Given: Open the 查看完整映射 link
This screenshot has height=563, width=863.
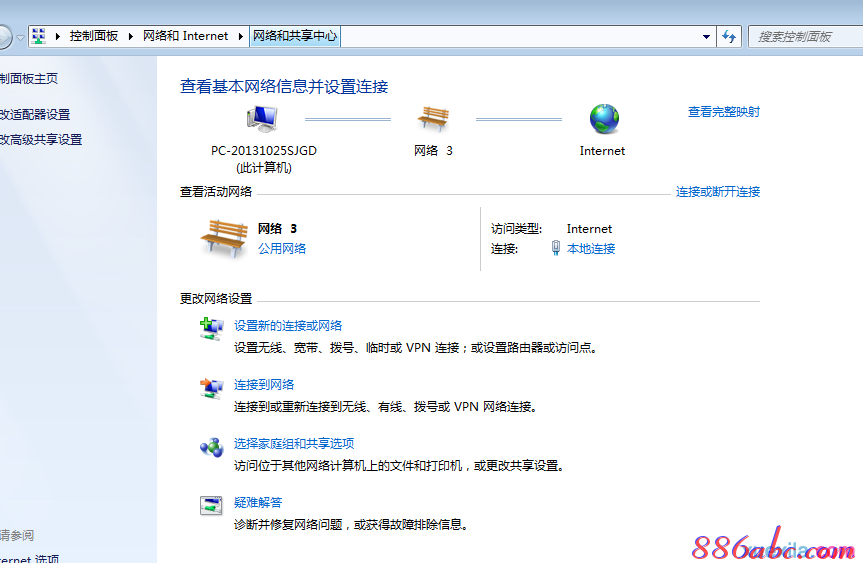Looking at the screenshot, I should [723, 112].
